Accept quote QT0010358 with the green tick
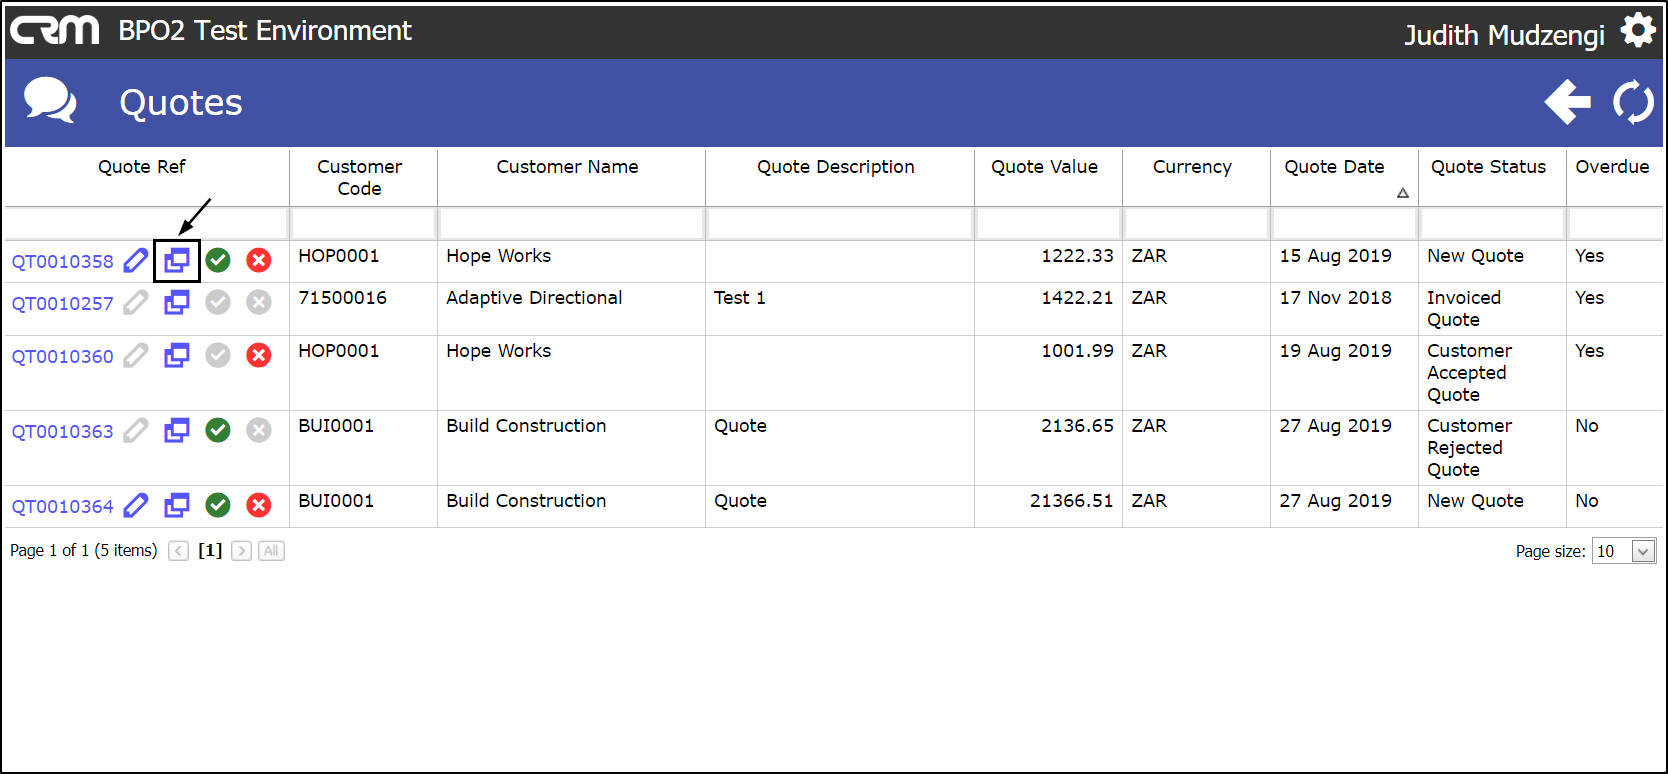Image resolution: width=1668 pixels, height=774 pixels. pos(218,261)
